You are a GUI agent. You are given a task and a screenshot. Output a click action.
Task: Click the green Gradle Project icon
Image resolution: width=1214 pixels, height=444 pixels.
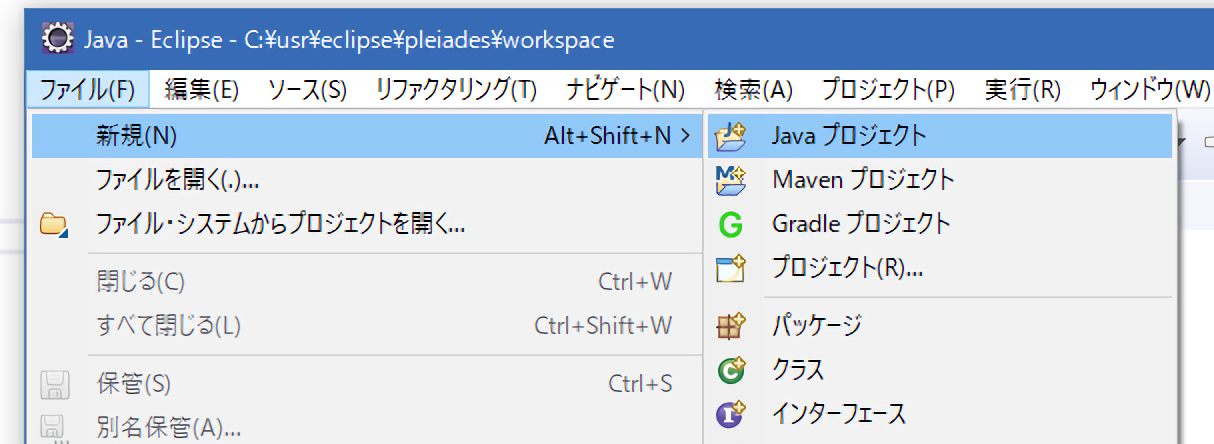(x=731, y=225)
